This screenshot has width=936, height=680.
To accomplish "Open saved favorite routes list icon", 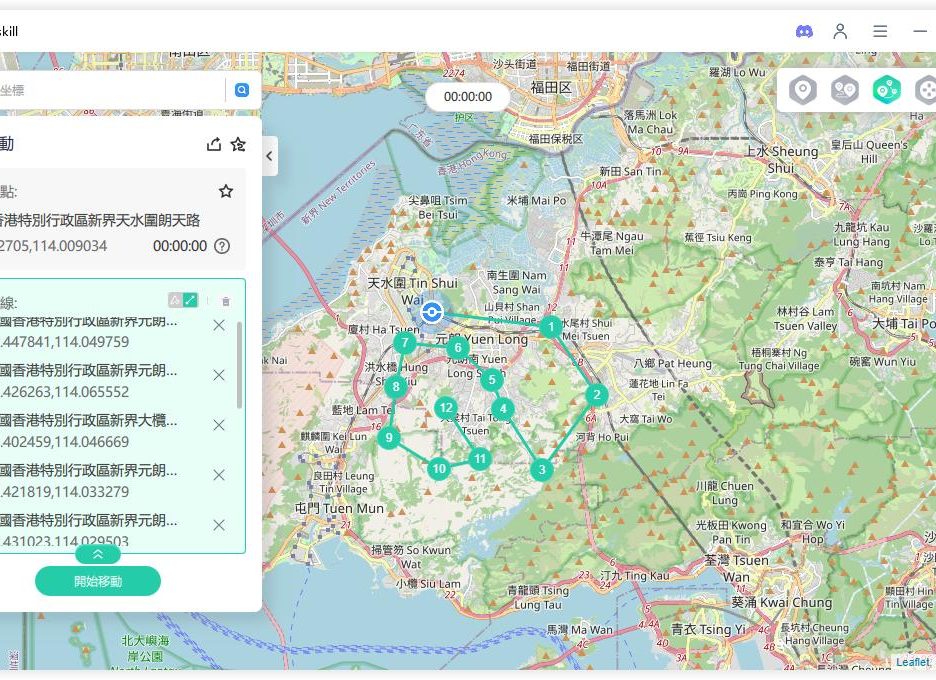I will tap(238, 144).
